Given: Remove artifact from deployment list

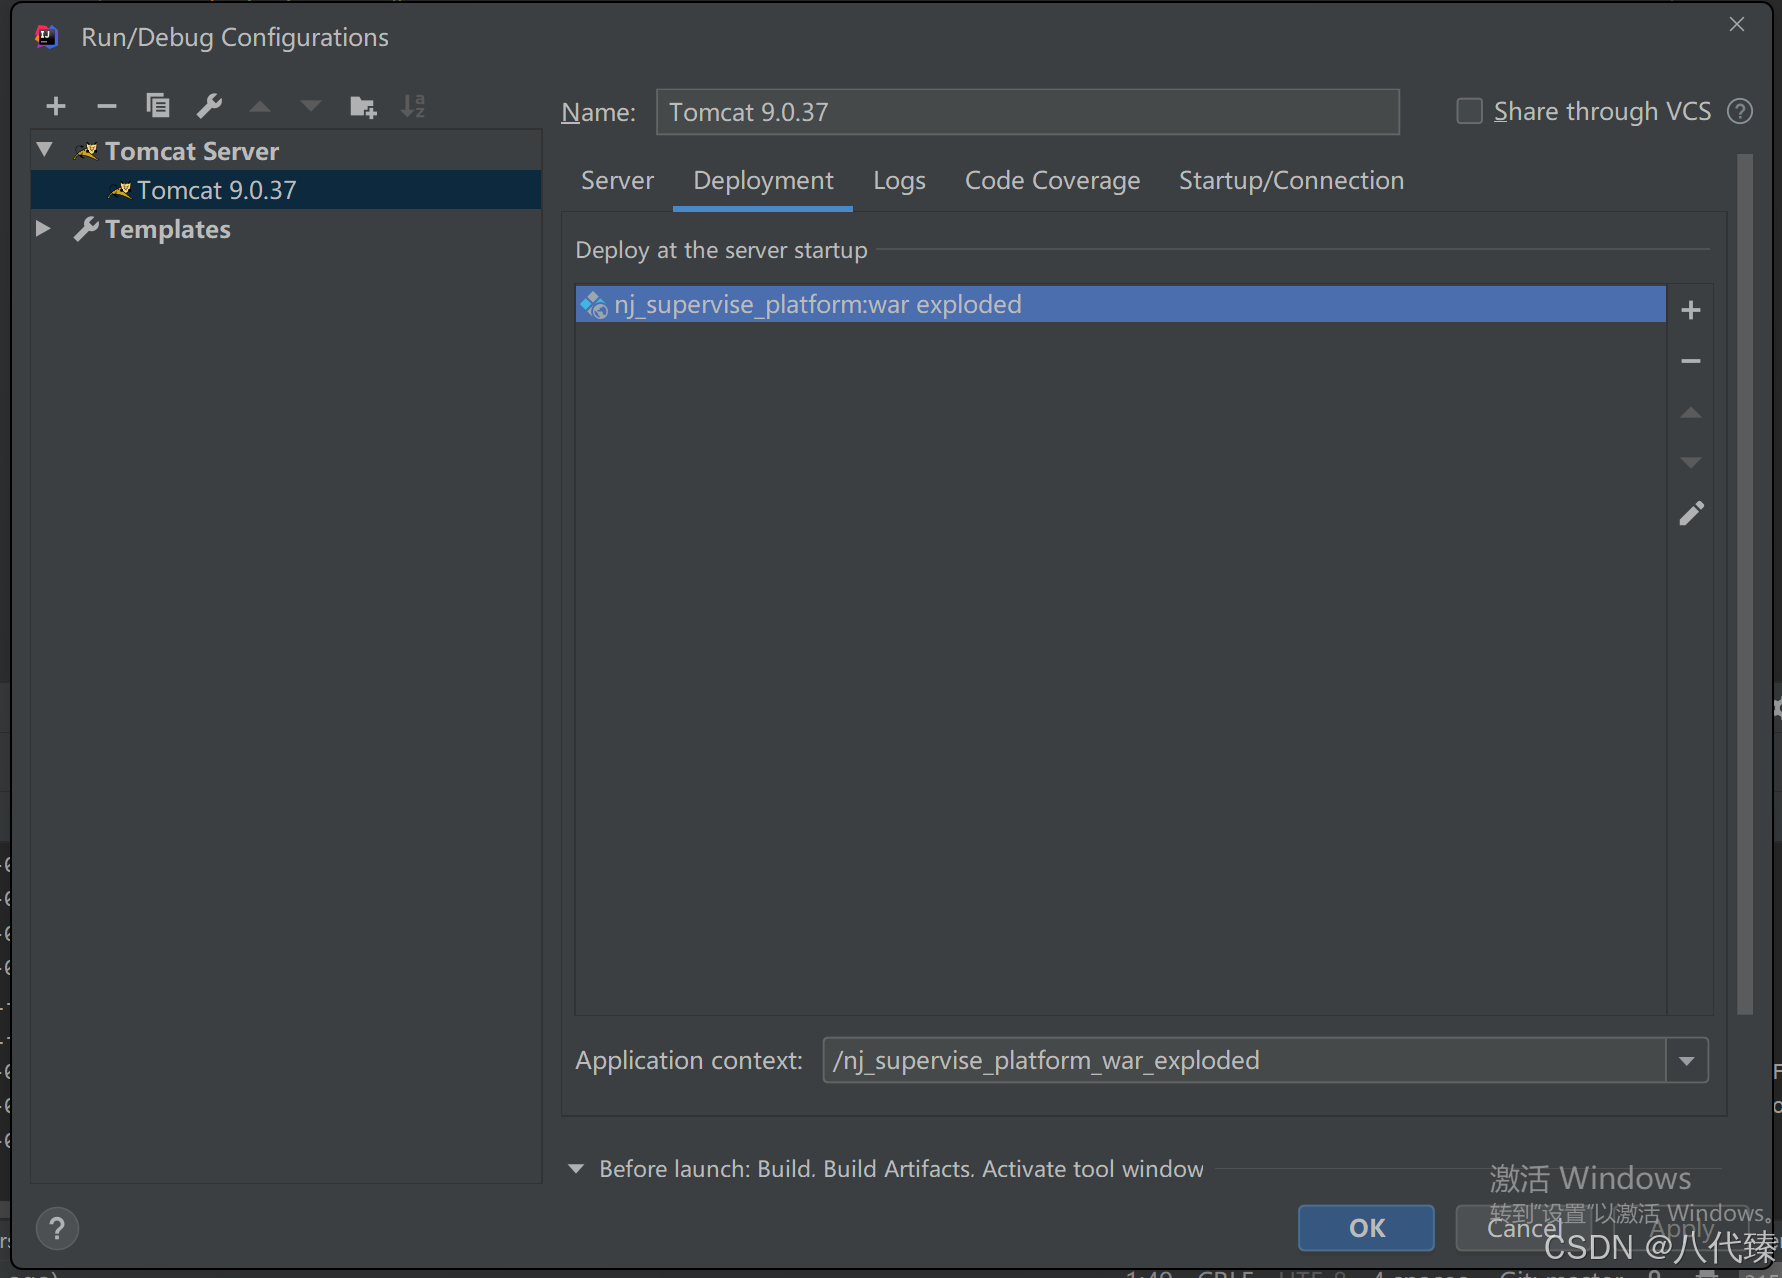Looking at the screenshot, I should coord(1691,361).
